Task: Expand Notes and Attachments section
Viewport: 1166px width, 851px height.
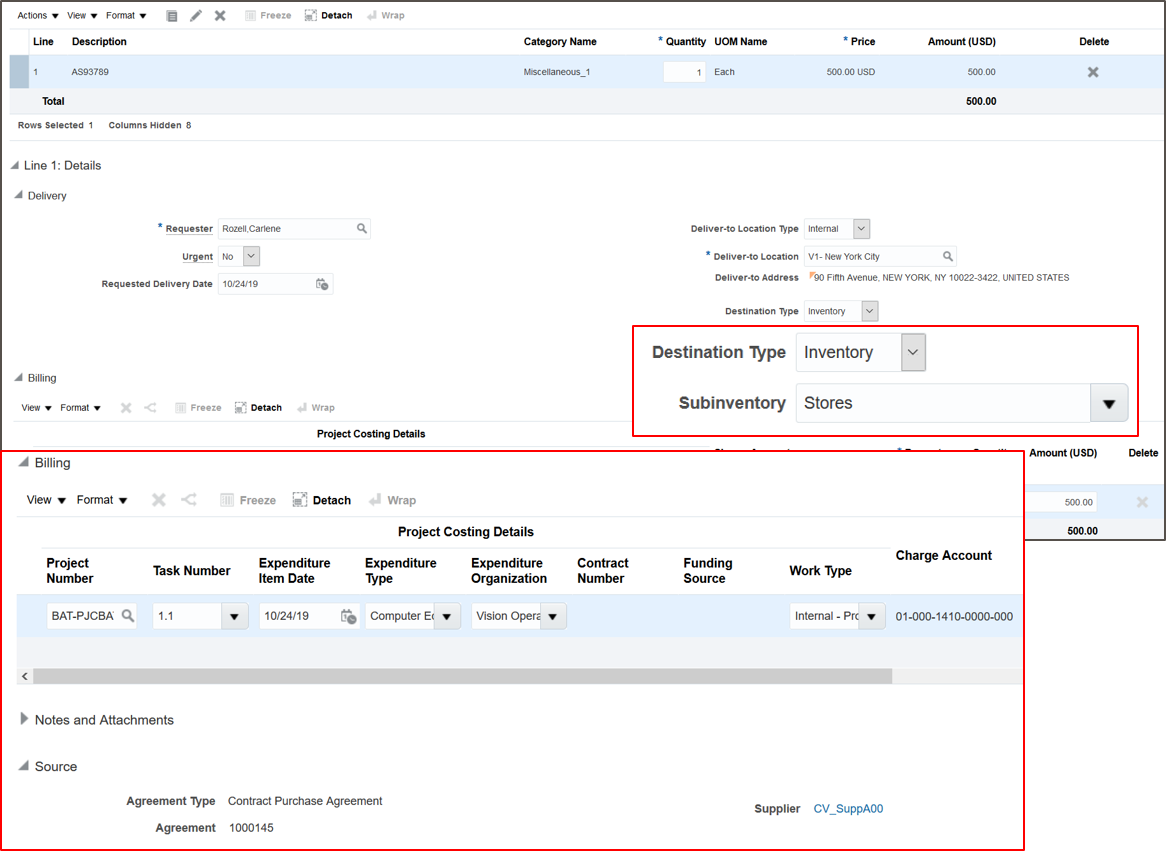Action: click(x=24, y=719)
